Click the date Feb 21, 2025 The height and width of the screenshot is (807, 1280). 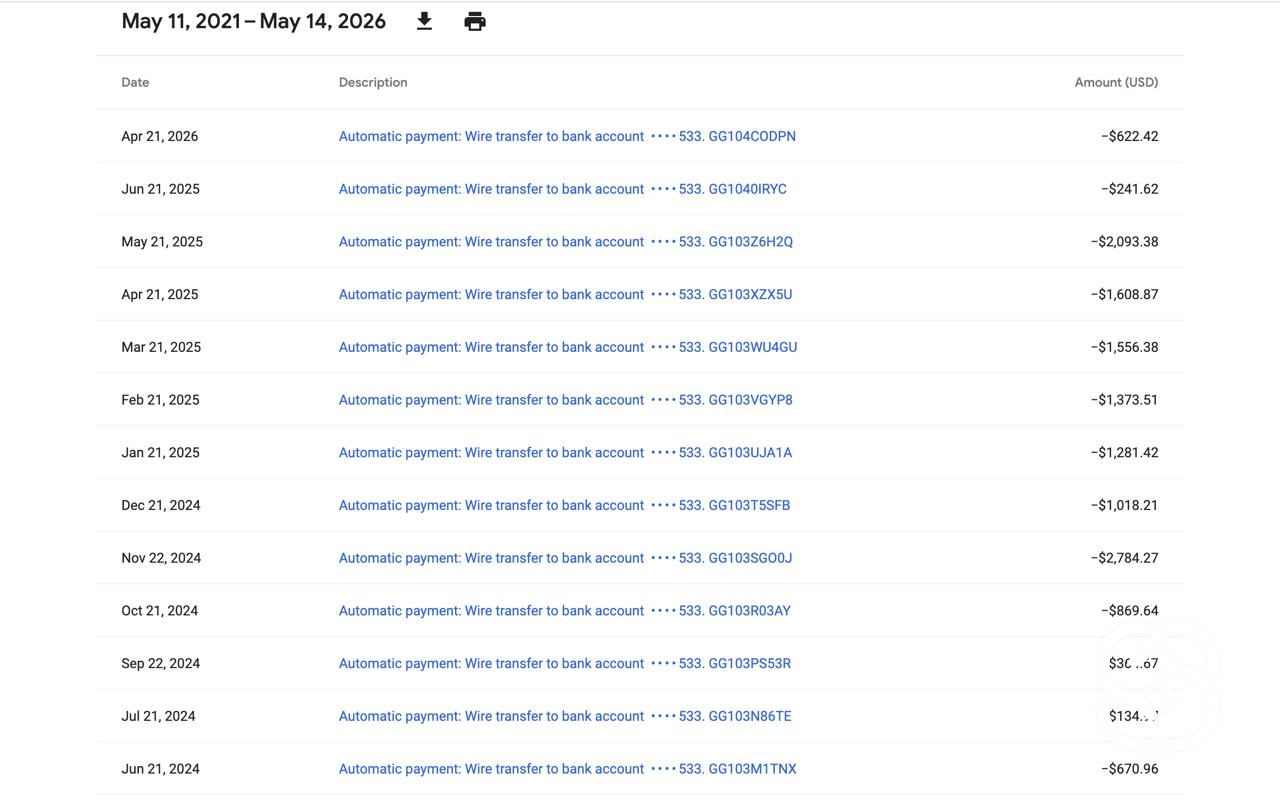coord(160,400)
